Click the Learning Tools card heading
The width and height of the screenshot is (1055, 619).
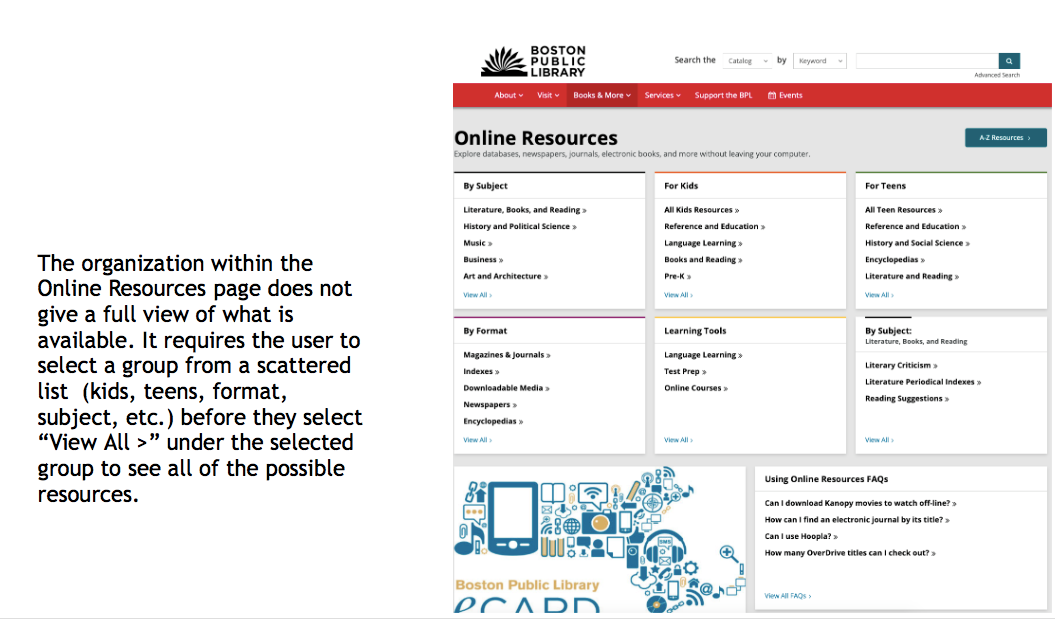tap(695, 331)
